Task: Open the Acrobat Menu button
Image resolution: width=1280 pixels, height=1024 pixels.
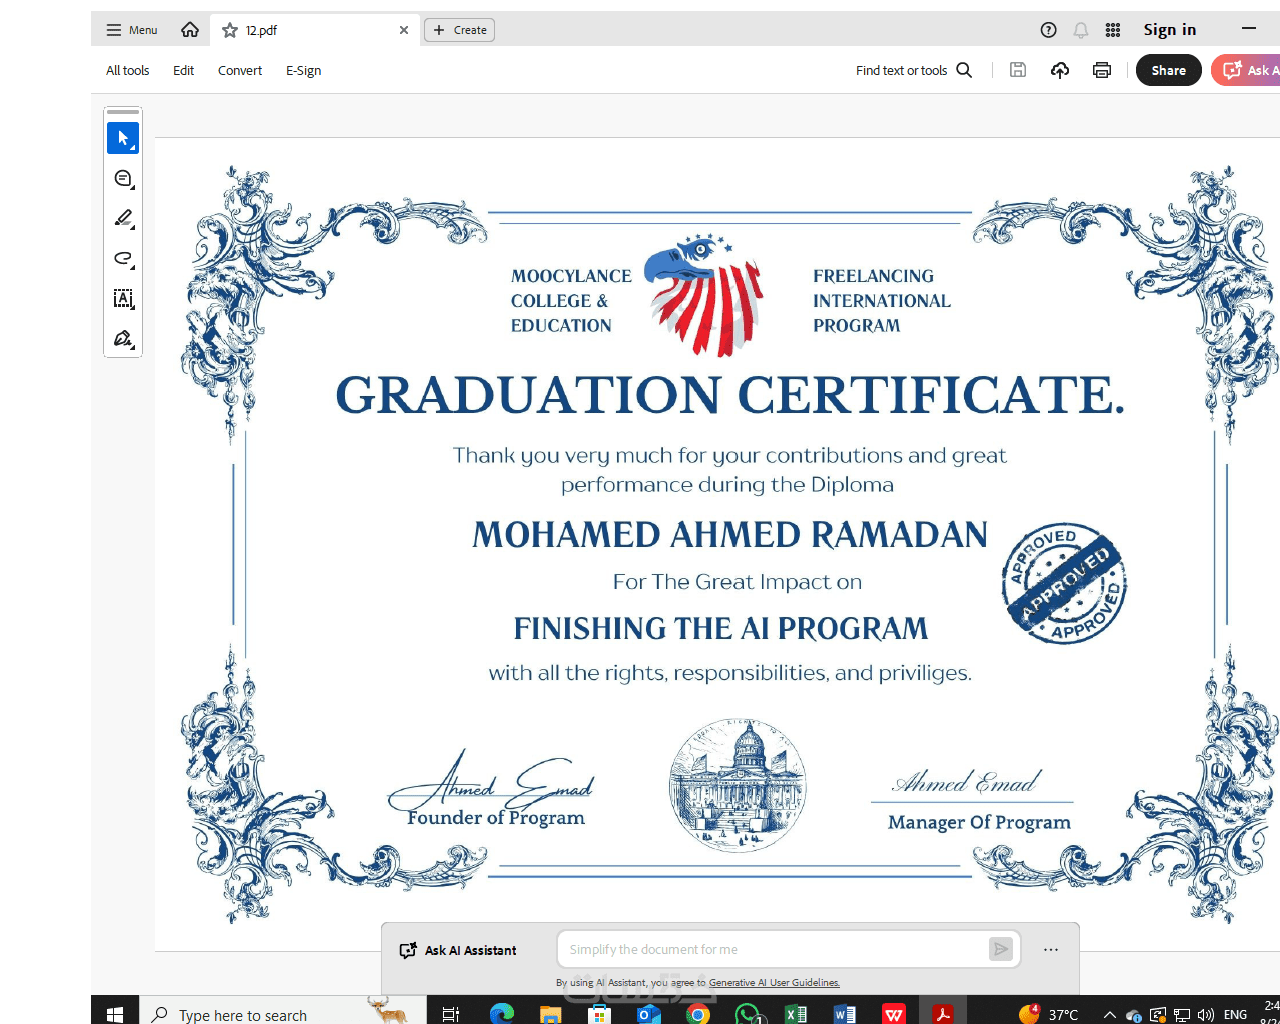Action: pos(132,30)
